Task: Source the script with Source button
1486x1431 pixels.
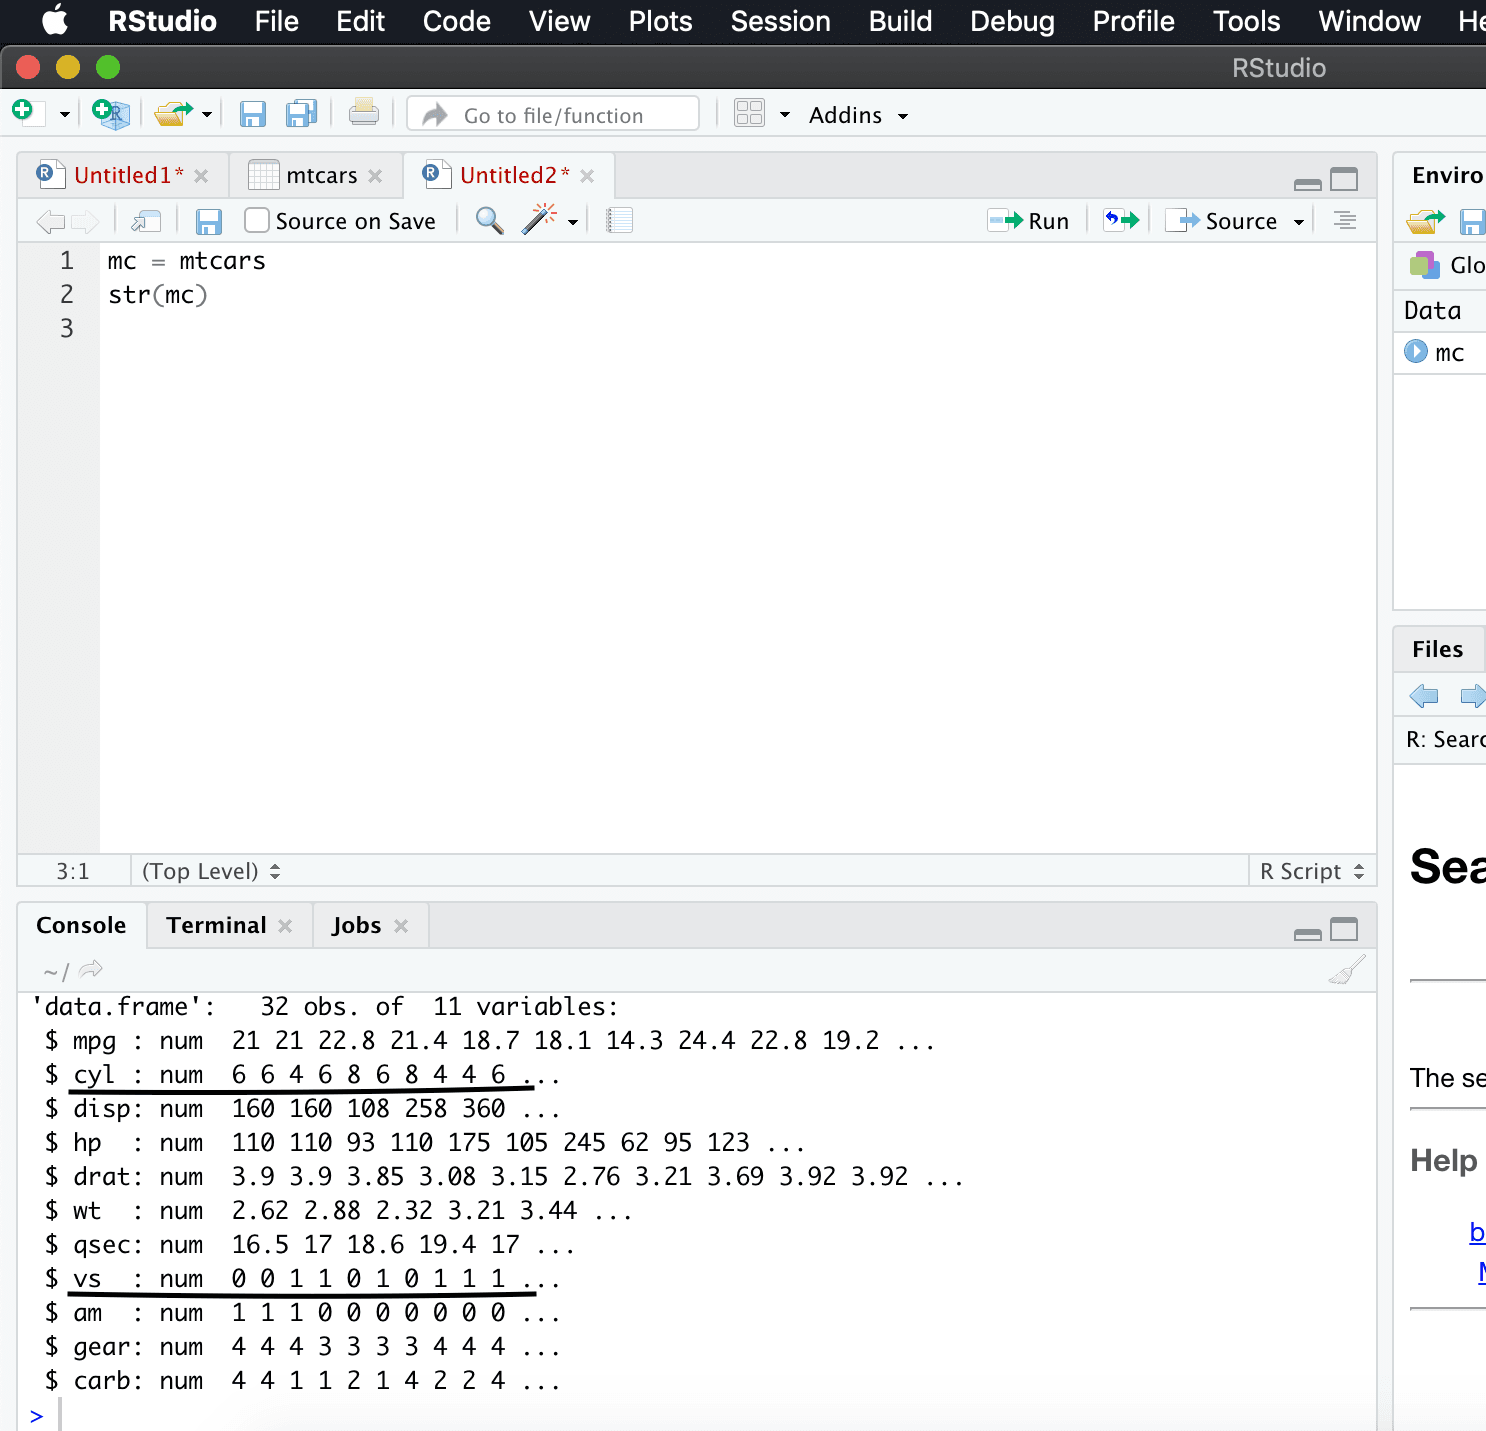Action: tap(1221, 221)
